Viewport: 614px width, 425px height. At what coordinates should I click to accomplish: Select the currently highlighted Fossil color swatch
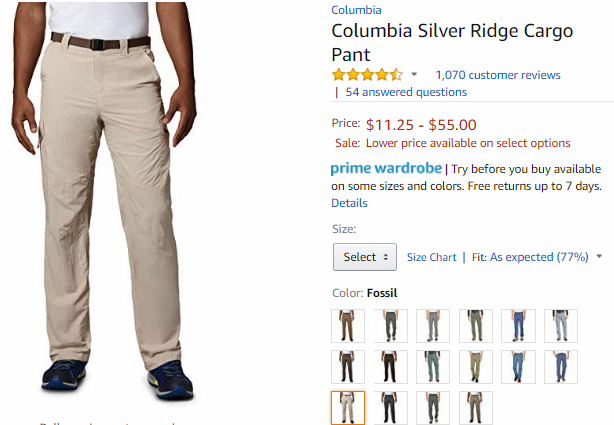click(x=348, y=408)
